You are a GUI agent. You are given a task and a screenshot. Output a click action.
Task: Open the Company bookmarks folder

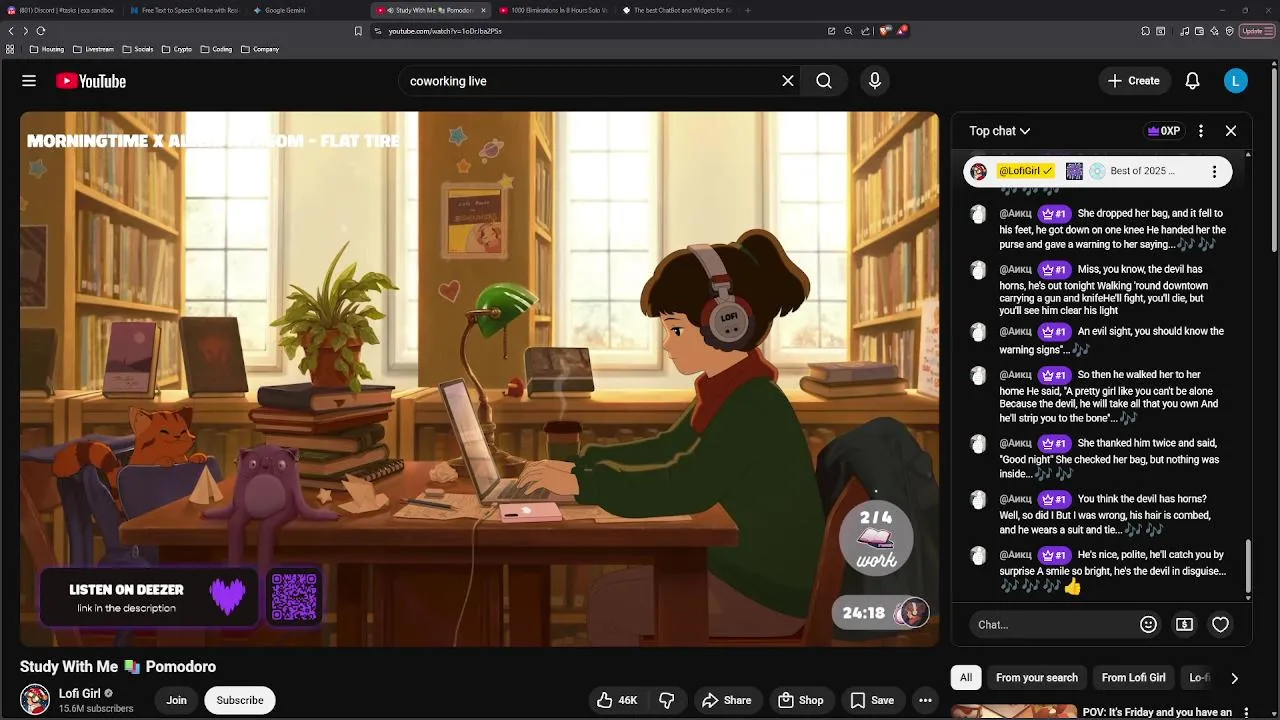pos(260,49)
